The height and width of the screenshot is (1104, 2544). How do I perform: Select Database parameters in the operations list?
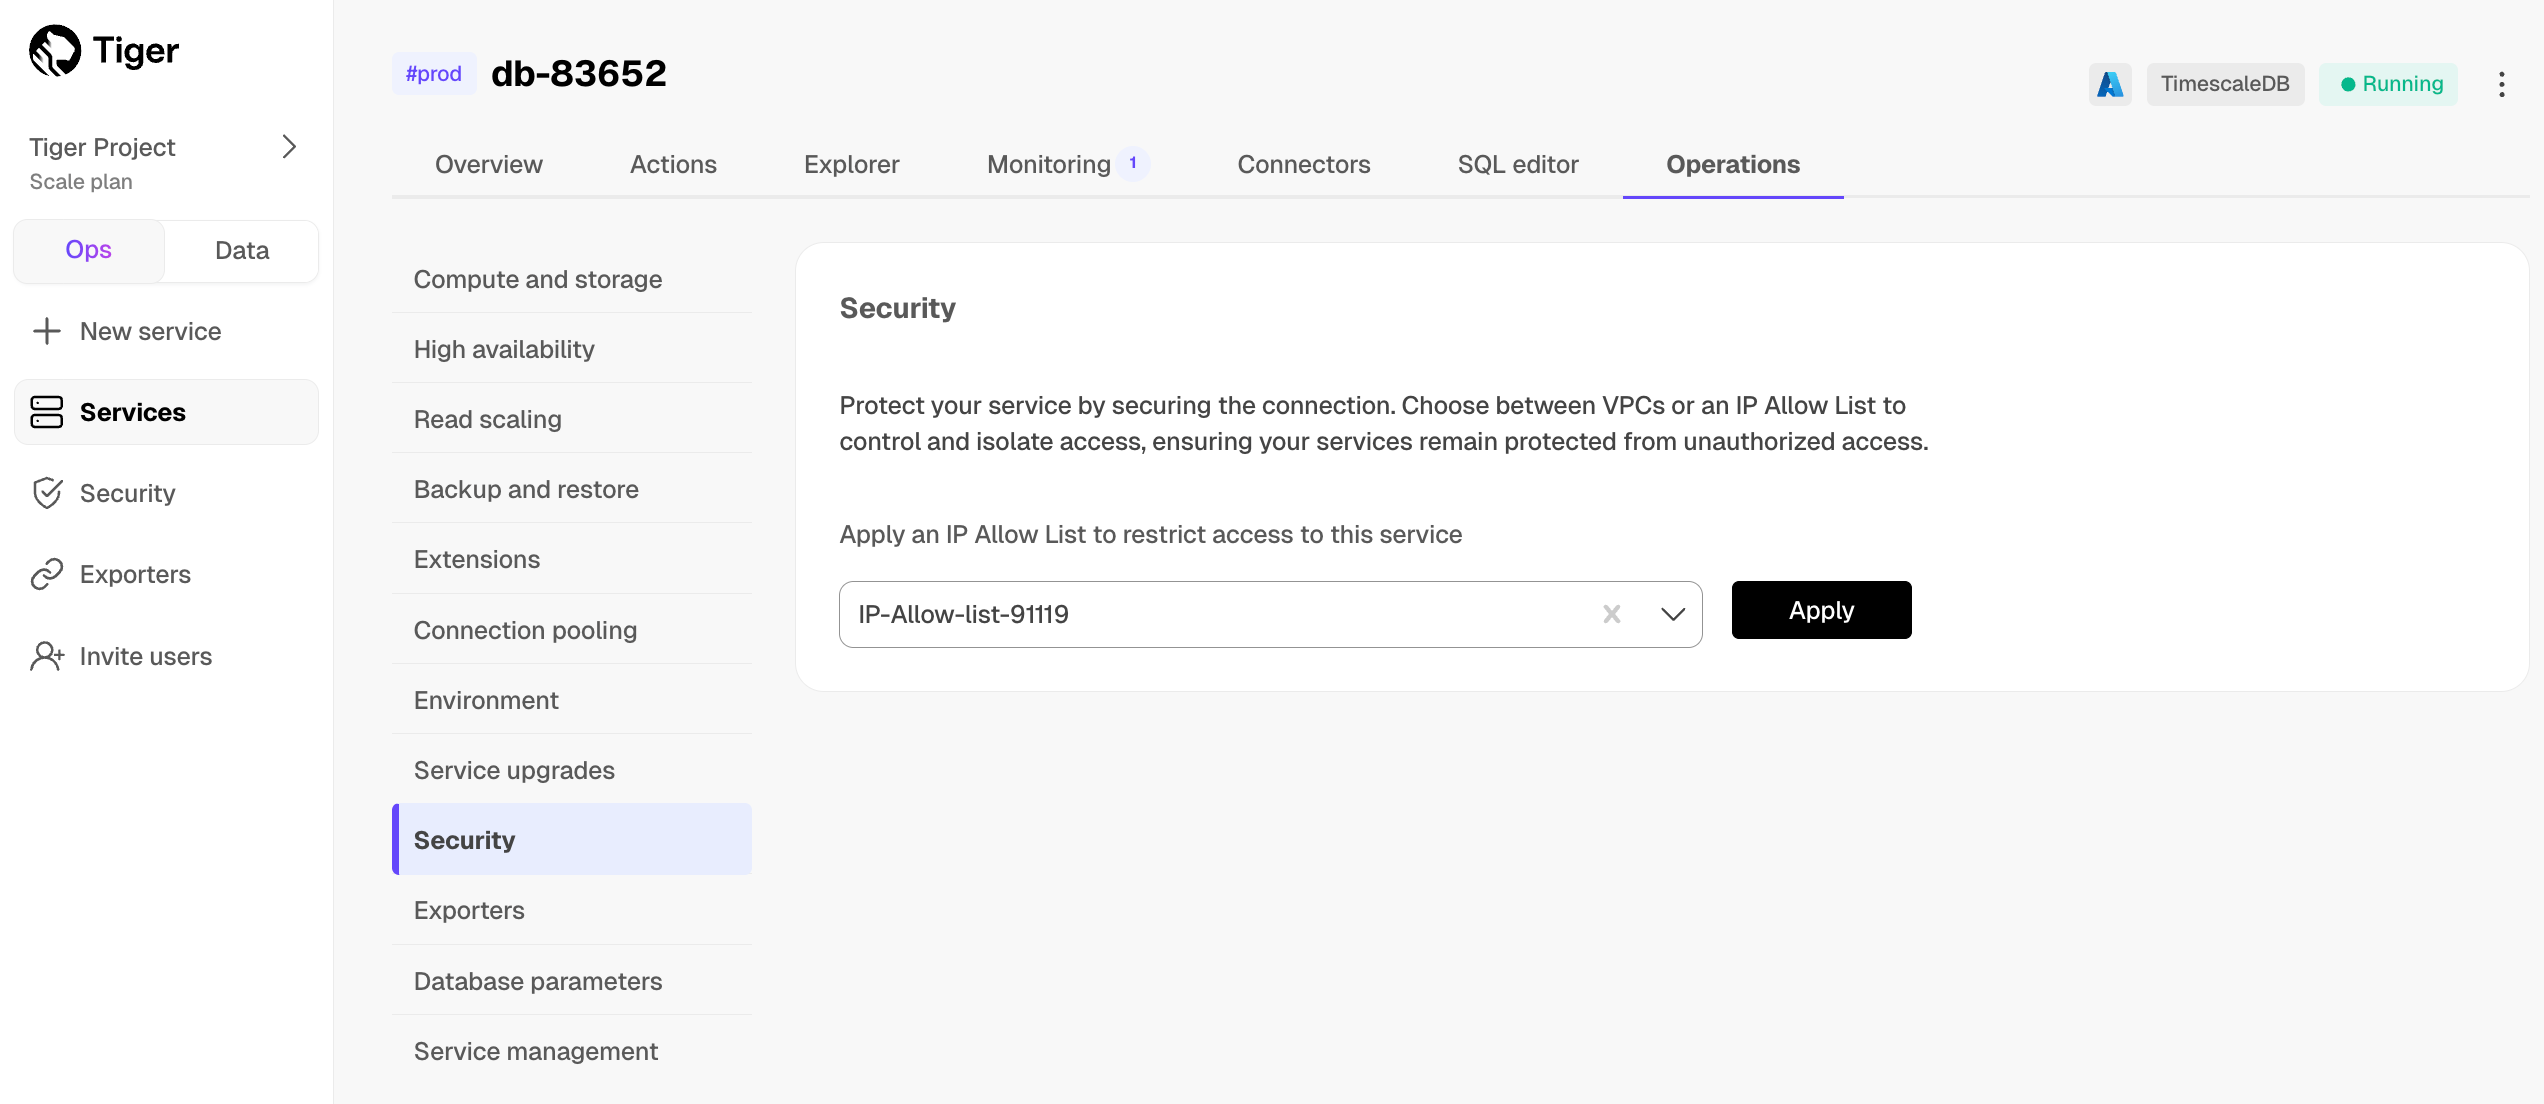coord(538,981)
